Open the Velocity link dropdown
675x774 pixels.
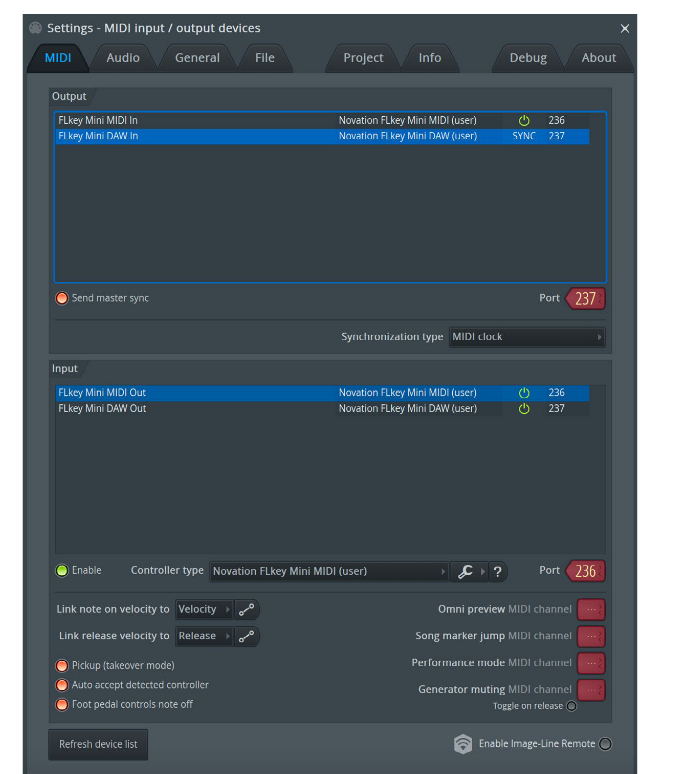[204, 610]
